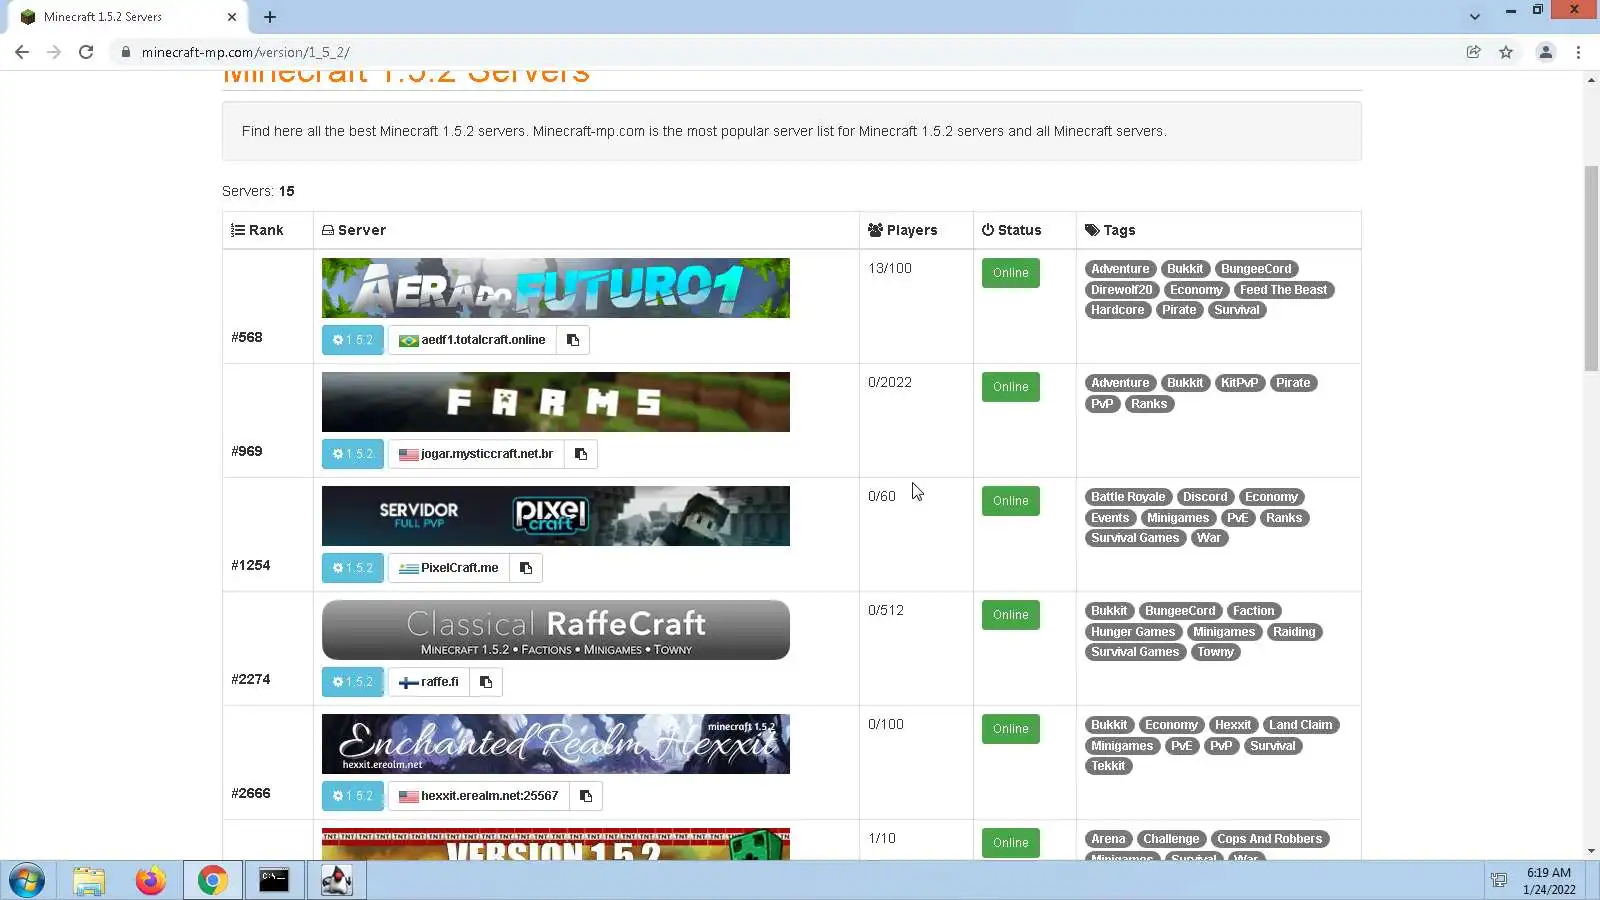Select the Pirate tag in mysticcraft row

1293,383
